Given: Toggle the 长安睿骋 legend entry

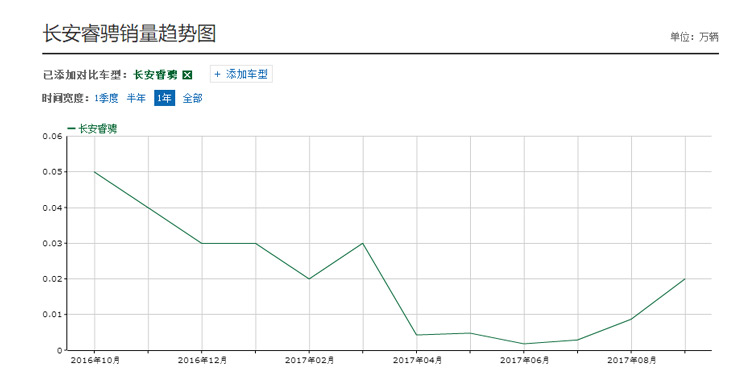Looking at the screenshot, I should click(93, 129).
